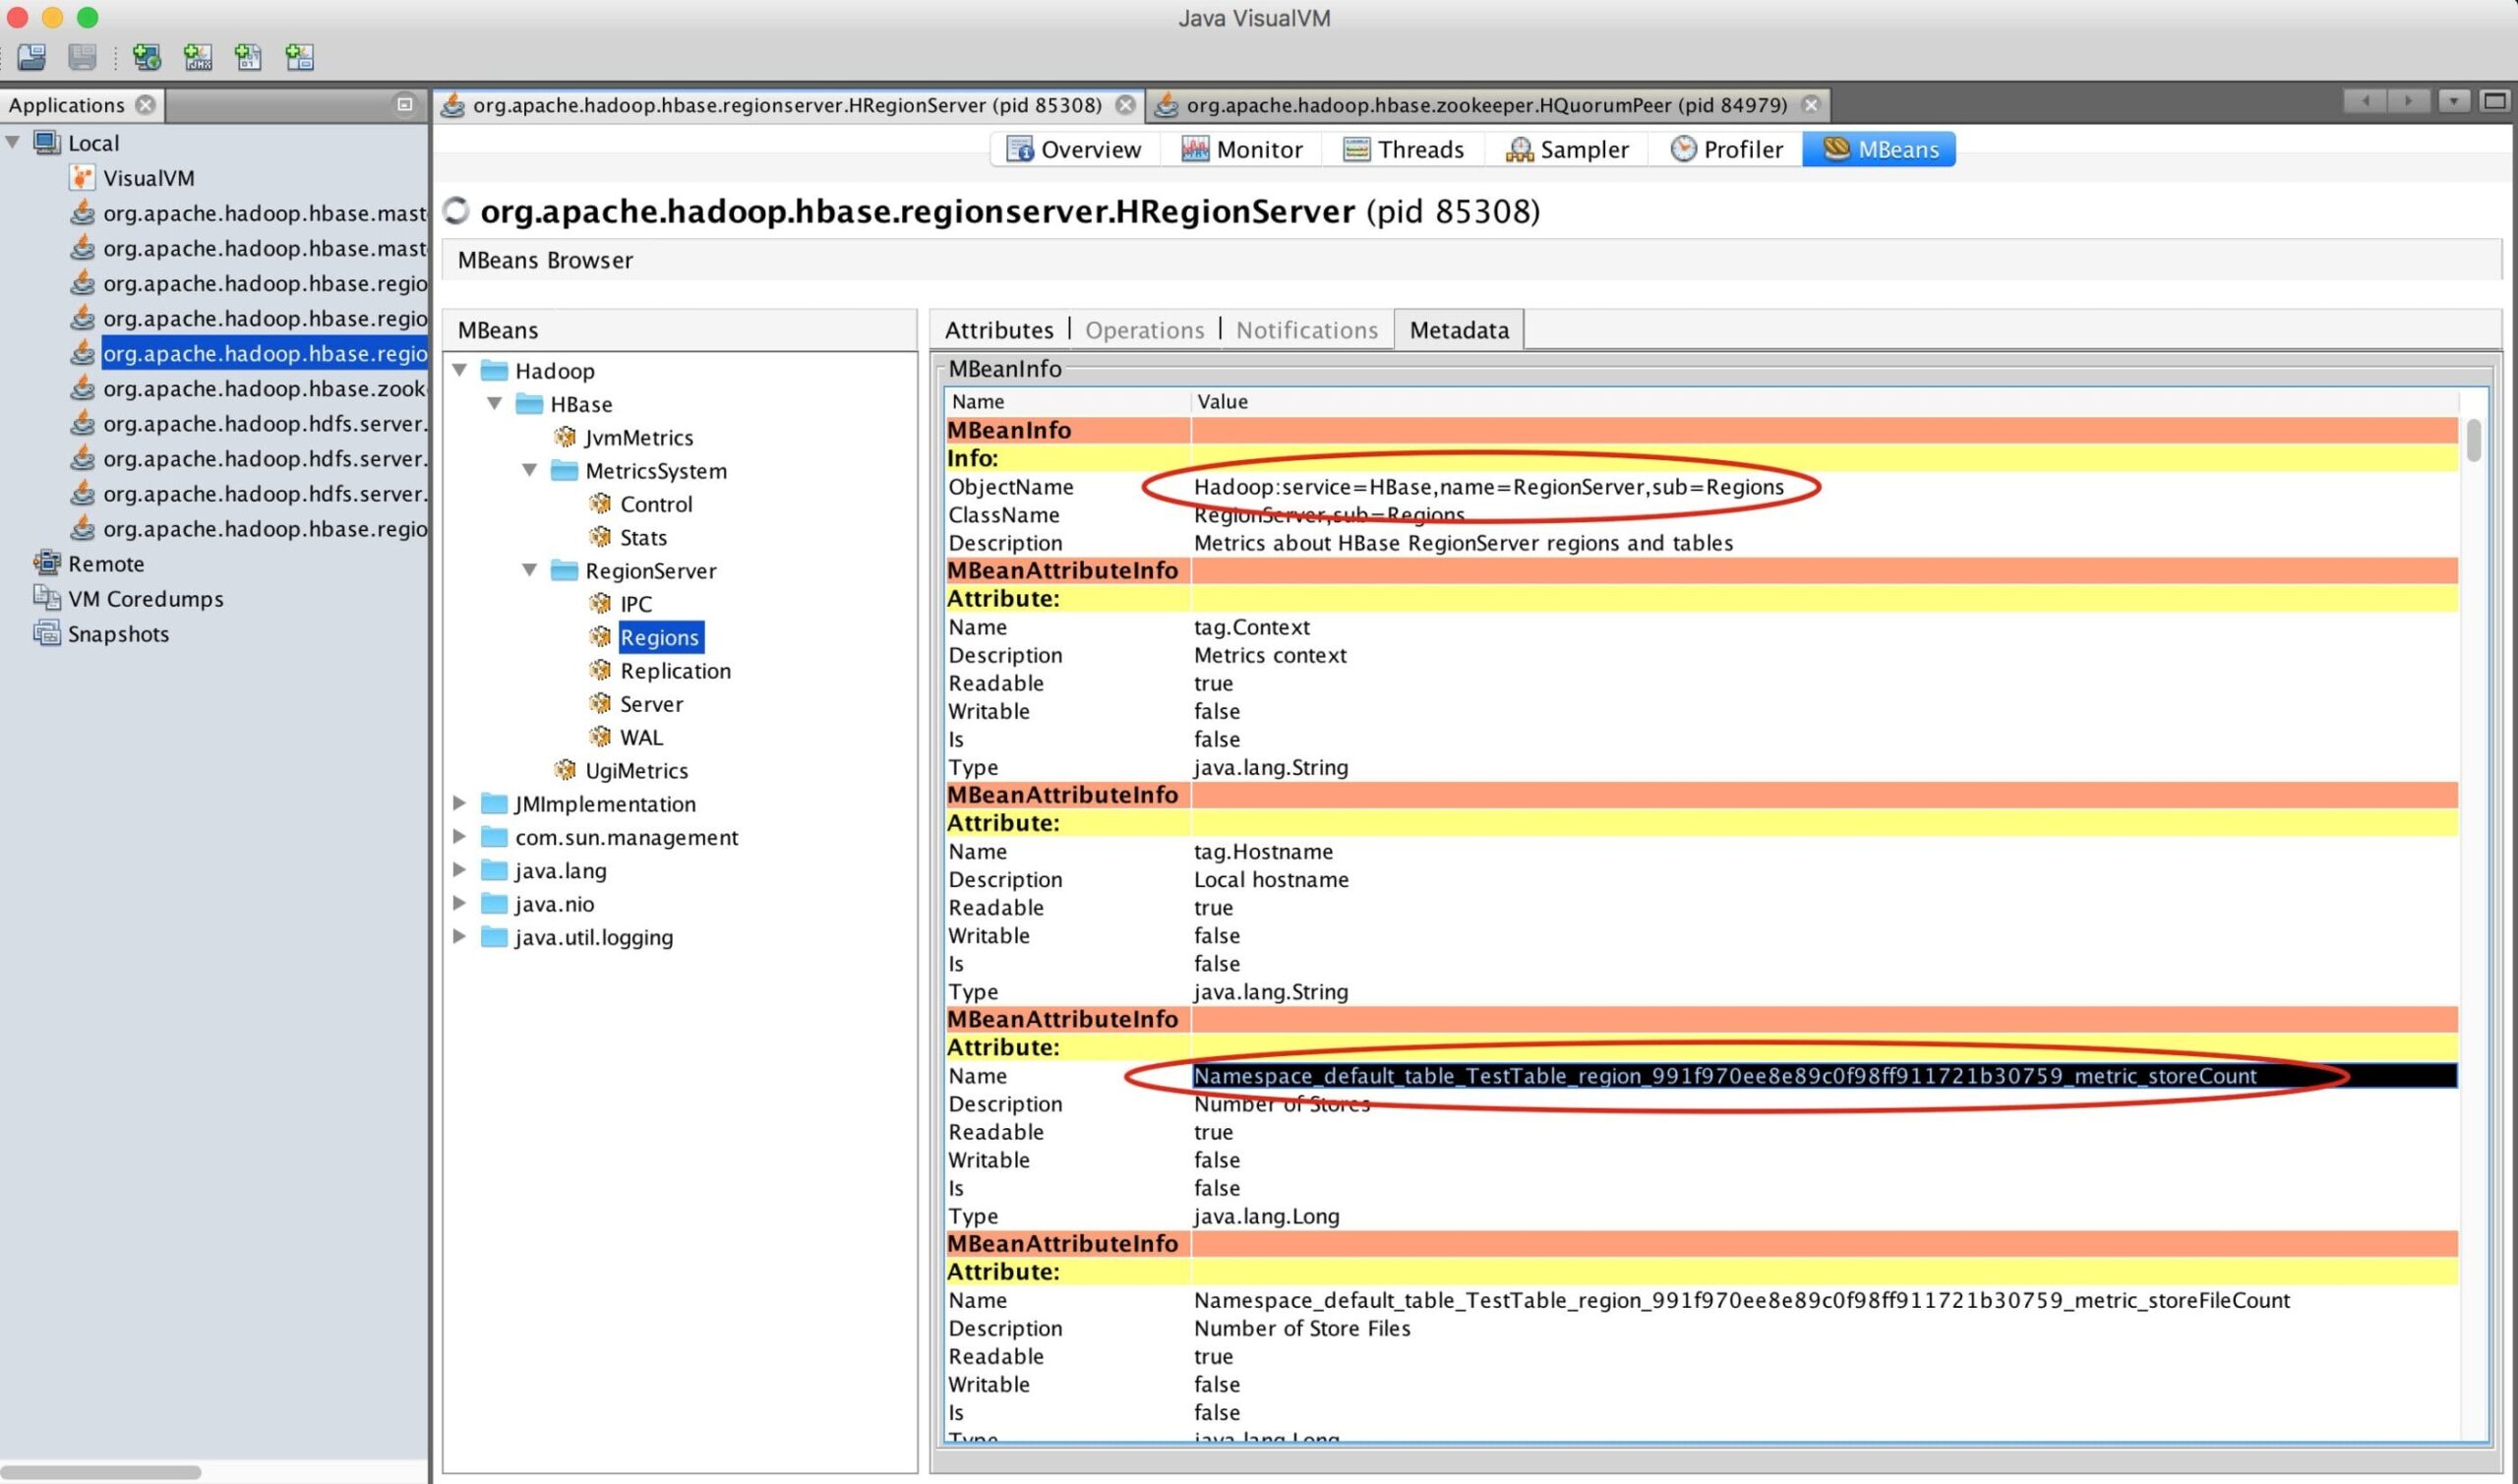Close the HRegionServer (pid 85308) tab
The width and height of the screenshot is (2518, 1484).
coord(1125,105)
